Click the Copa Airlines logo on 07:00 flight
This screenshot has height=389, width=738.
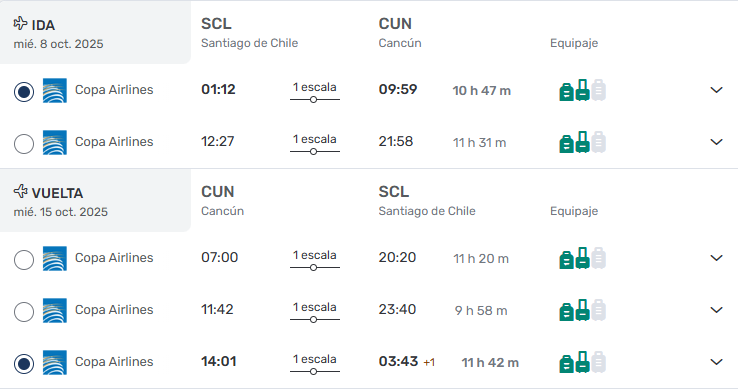(x=55, y=259)
